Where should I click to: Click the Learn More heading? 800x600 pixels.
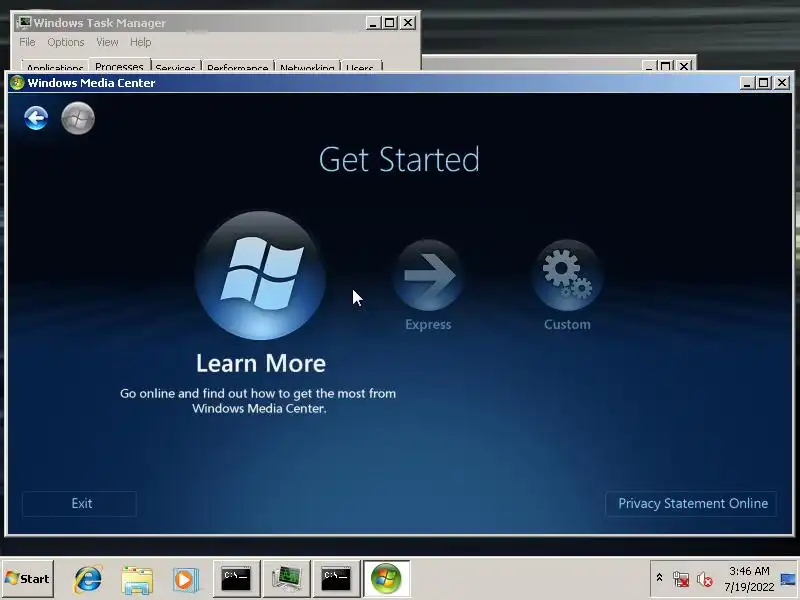tap(261, 363)
